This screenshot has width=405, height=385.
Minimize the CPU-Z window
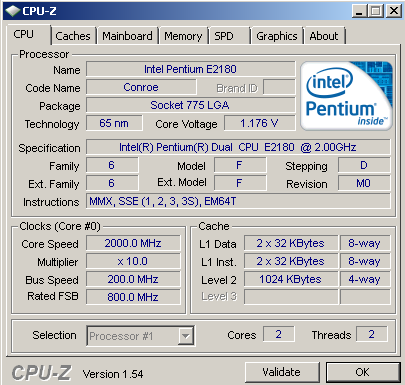click(359, 11)
